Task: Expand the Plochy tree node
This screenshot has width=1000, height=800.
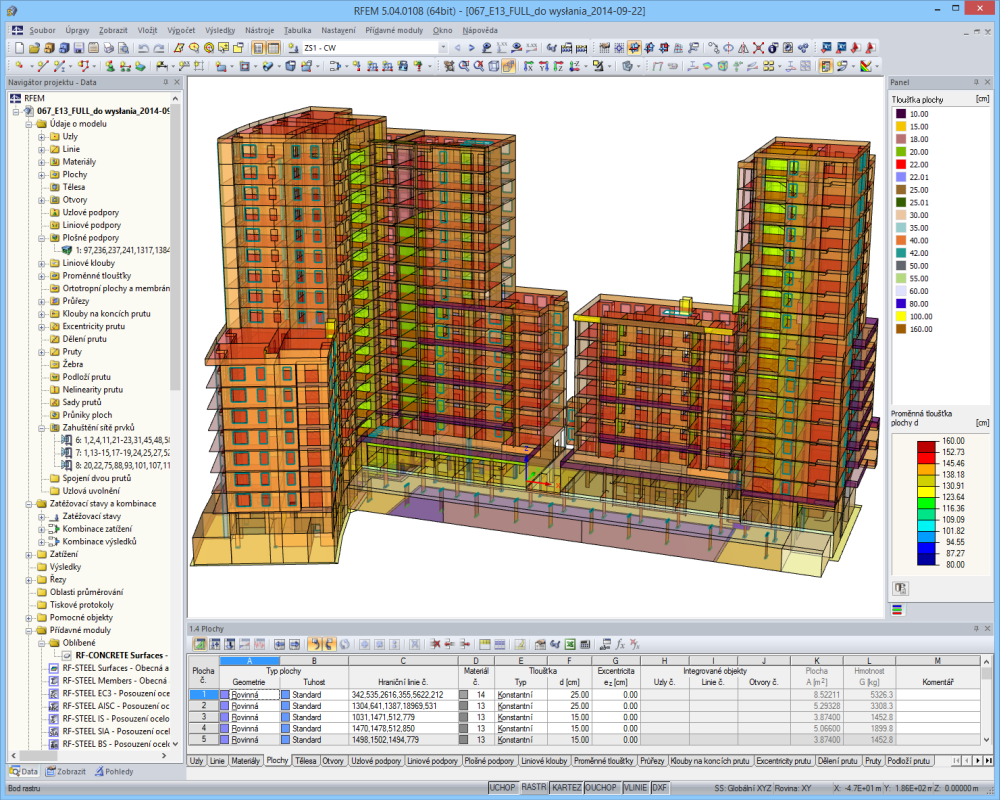Action: [41, 175]
